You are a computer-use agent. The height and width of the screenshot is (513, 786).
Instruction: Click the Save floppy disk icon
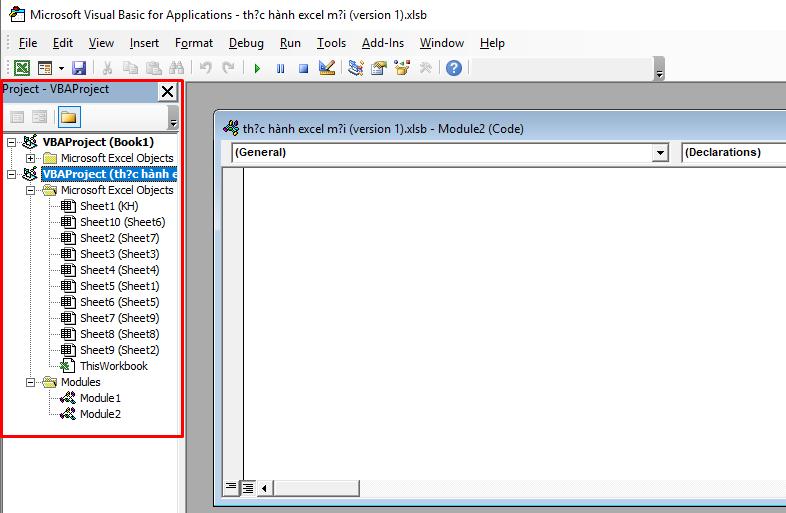(79, 68)
